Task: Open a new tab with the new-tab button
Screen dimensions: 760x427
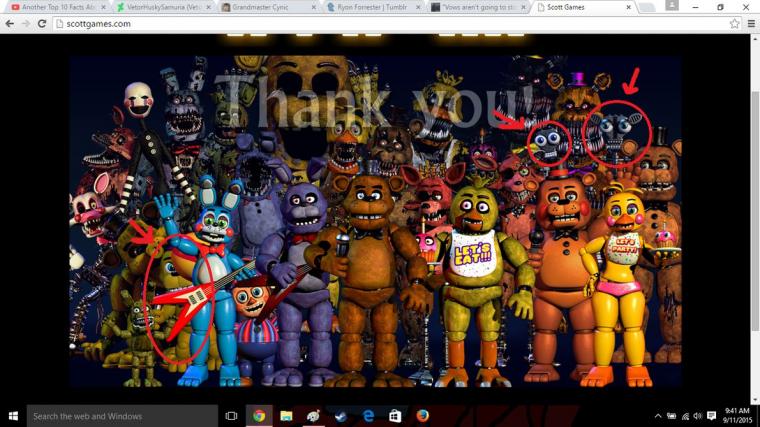Action: (x=646, y=7)
